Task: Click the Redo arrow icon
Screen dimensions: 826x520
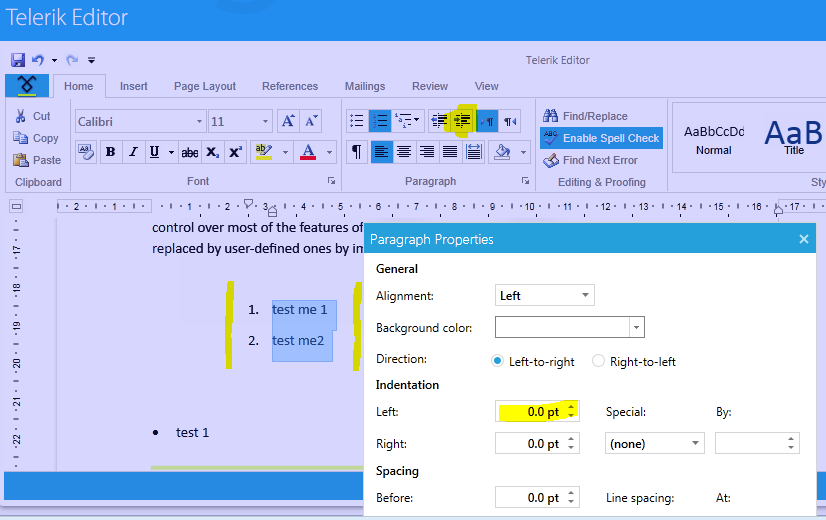Action: tap(72, 60)
